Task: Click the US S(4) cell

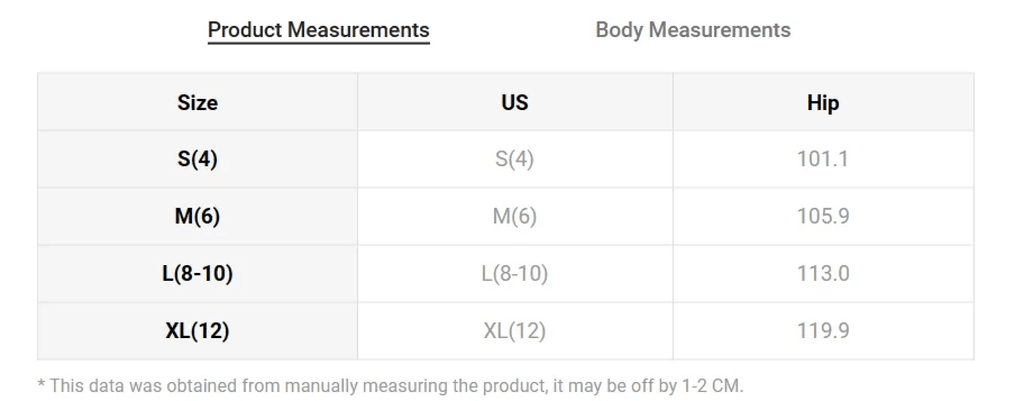Action: tap(515, 159)
